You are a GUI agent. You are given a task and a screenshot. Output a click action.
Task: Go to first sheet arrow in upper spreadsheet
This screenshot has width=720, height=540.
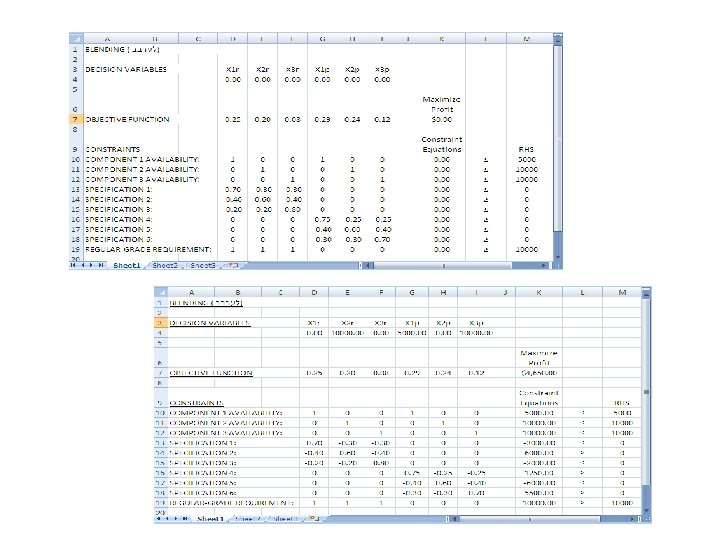pos(73,265)
